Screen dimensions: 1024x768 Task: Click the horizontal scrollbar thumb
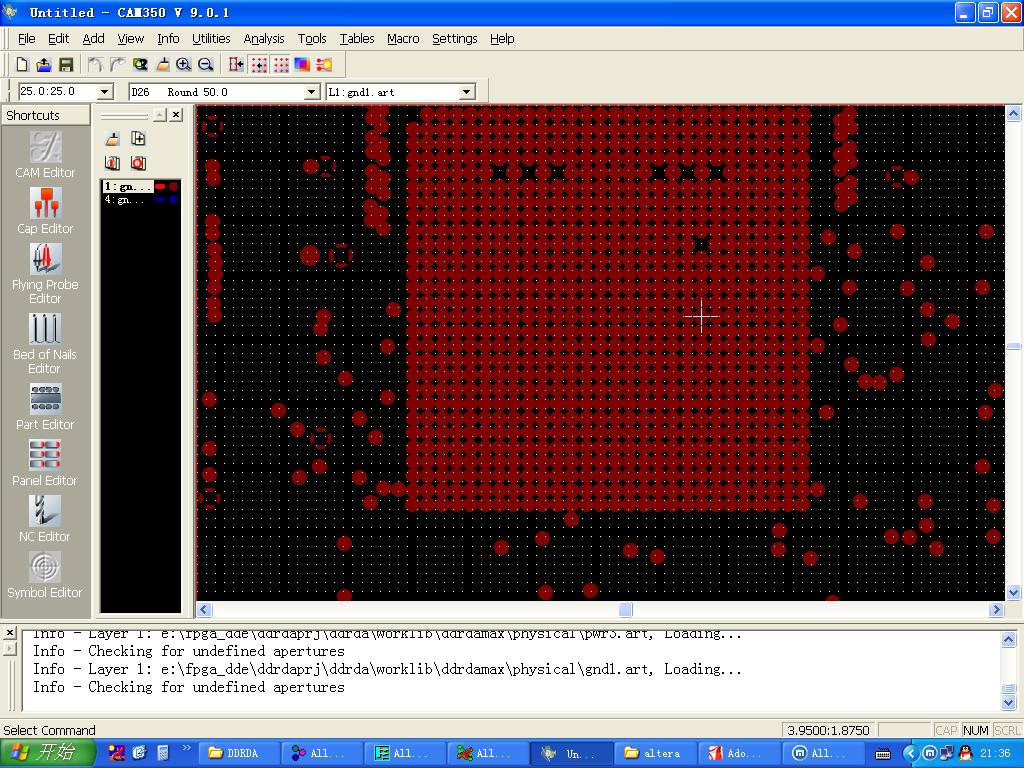[626, 609]
